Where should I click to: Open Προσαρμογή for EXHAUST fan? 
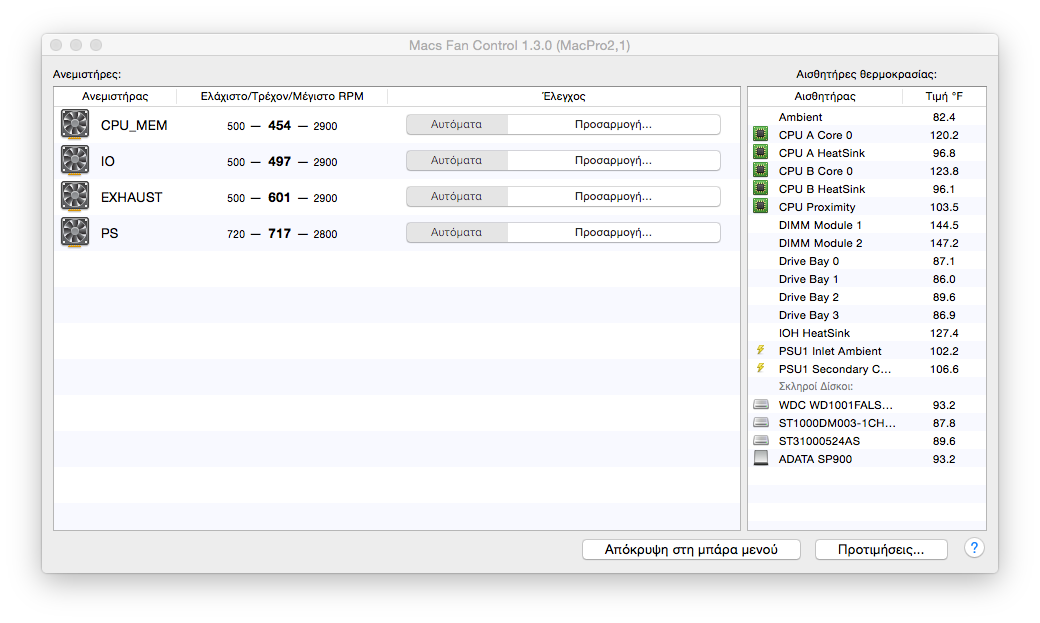(x=614, y=196)
